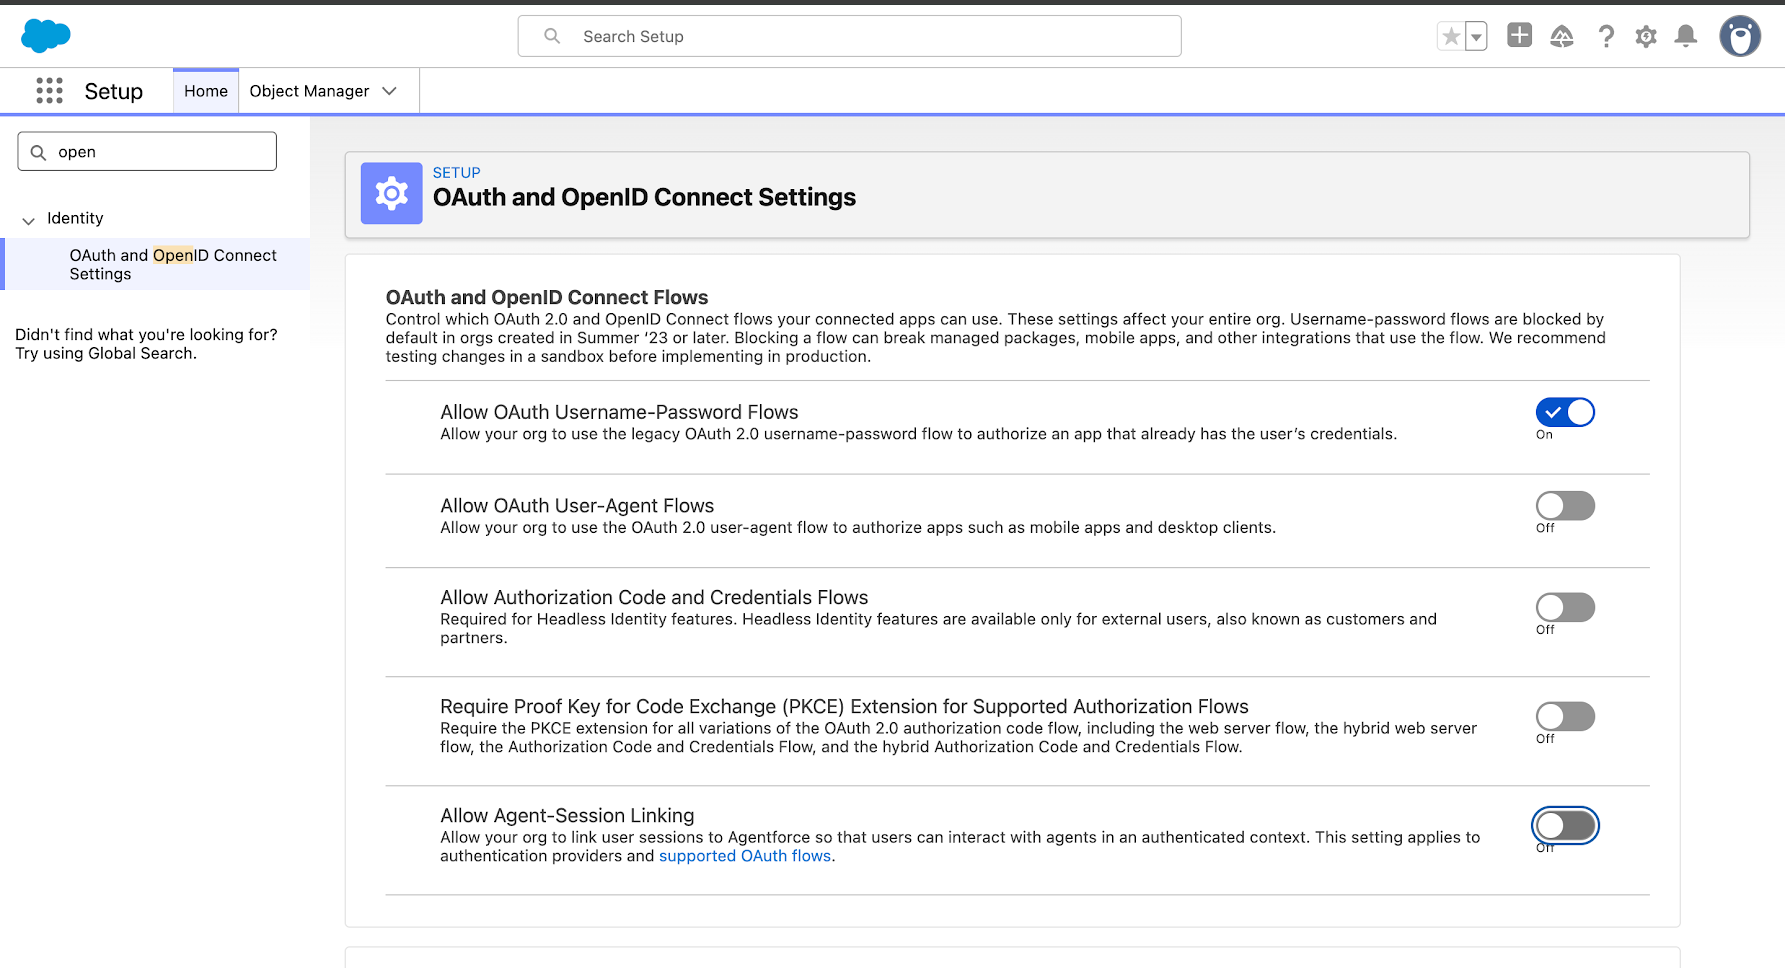
Task: View notifications bell icon
Action: click(1686, 37)
